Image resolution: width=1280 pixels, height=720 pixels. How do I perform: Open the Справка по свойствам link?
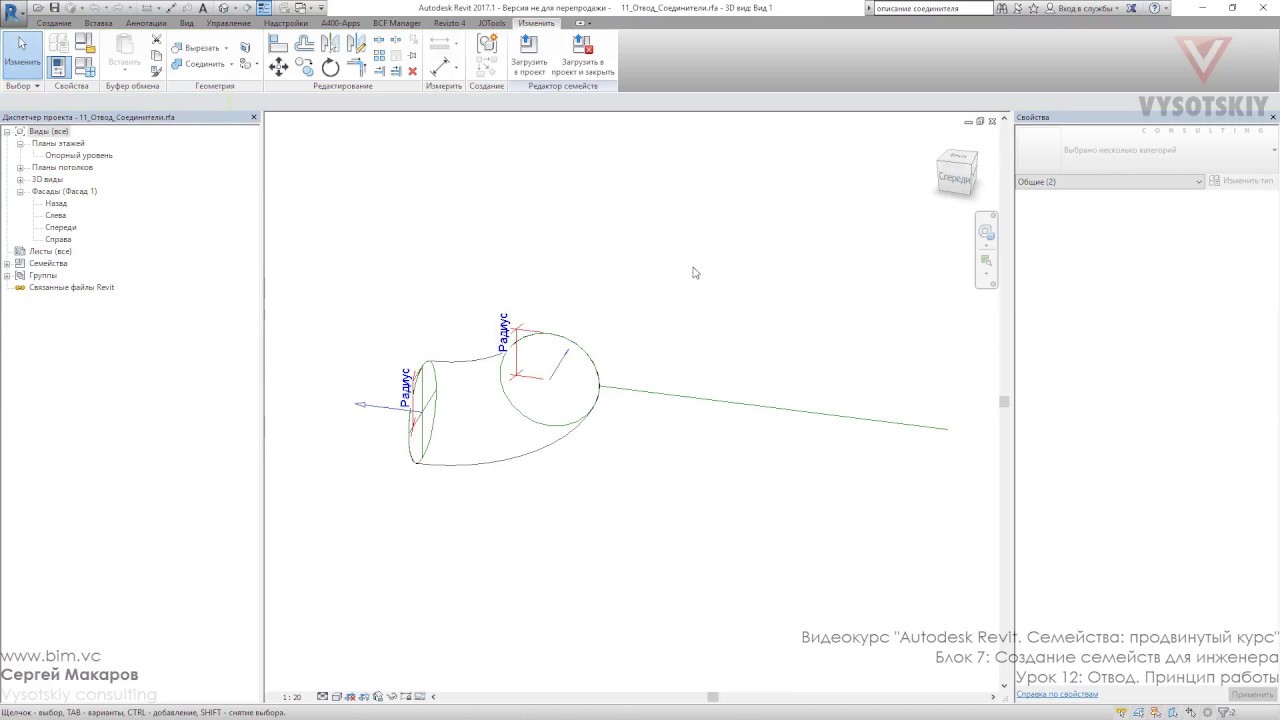[1057, 694]
